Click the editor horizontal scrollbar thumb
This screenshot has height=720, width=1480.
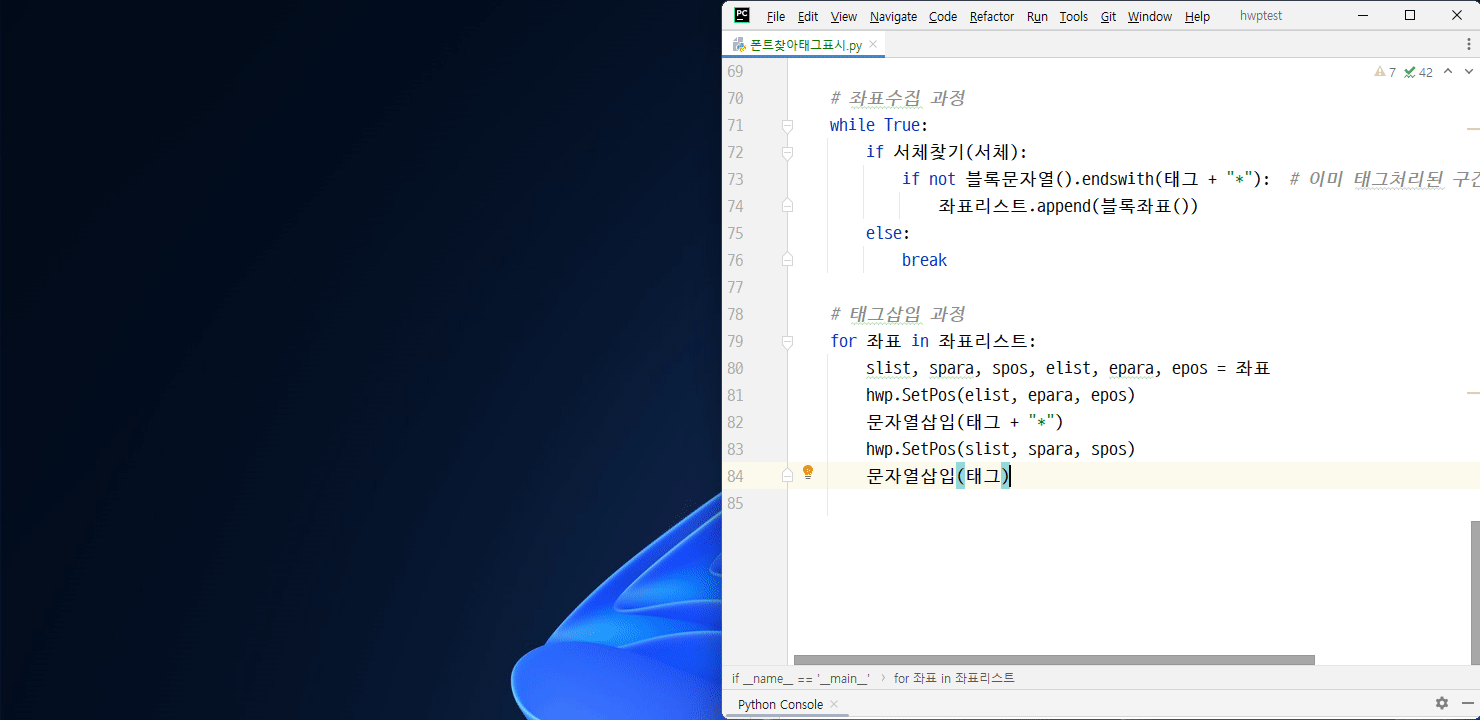(x=1054, y=660)
